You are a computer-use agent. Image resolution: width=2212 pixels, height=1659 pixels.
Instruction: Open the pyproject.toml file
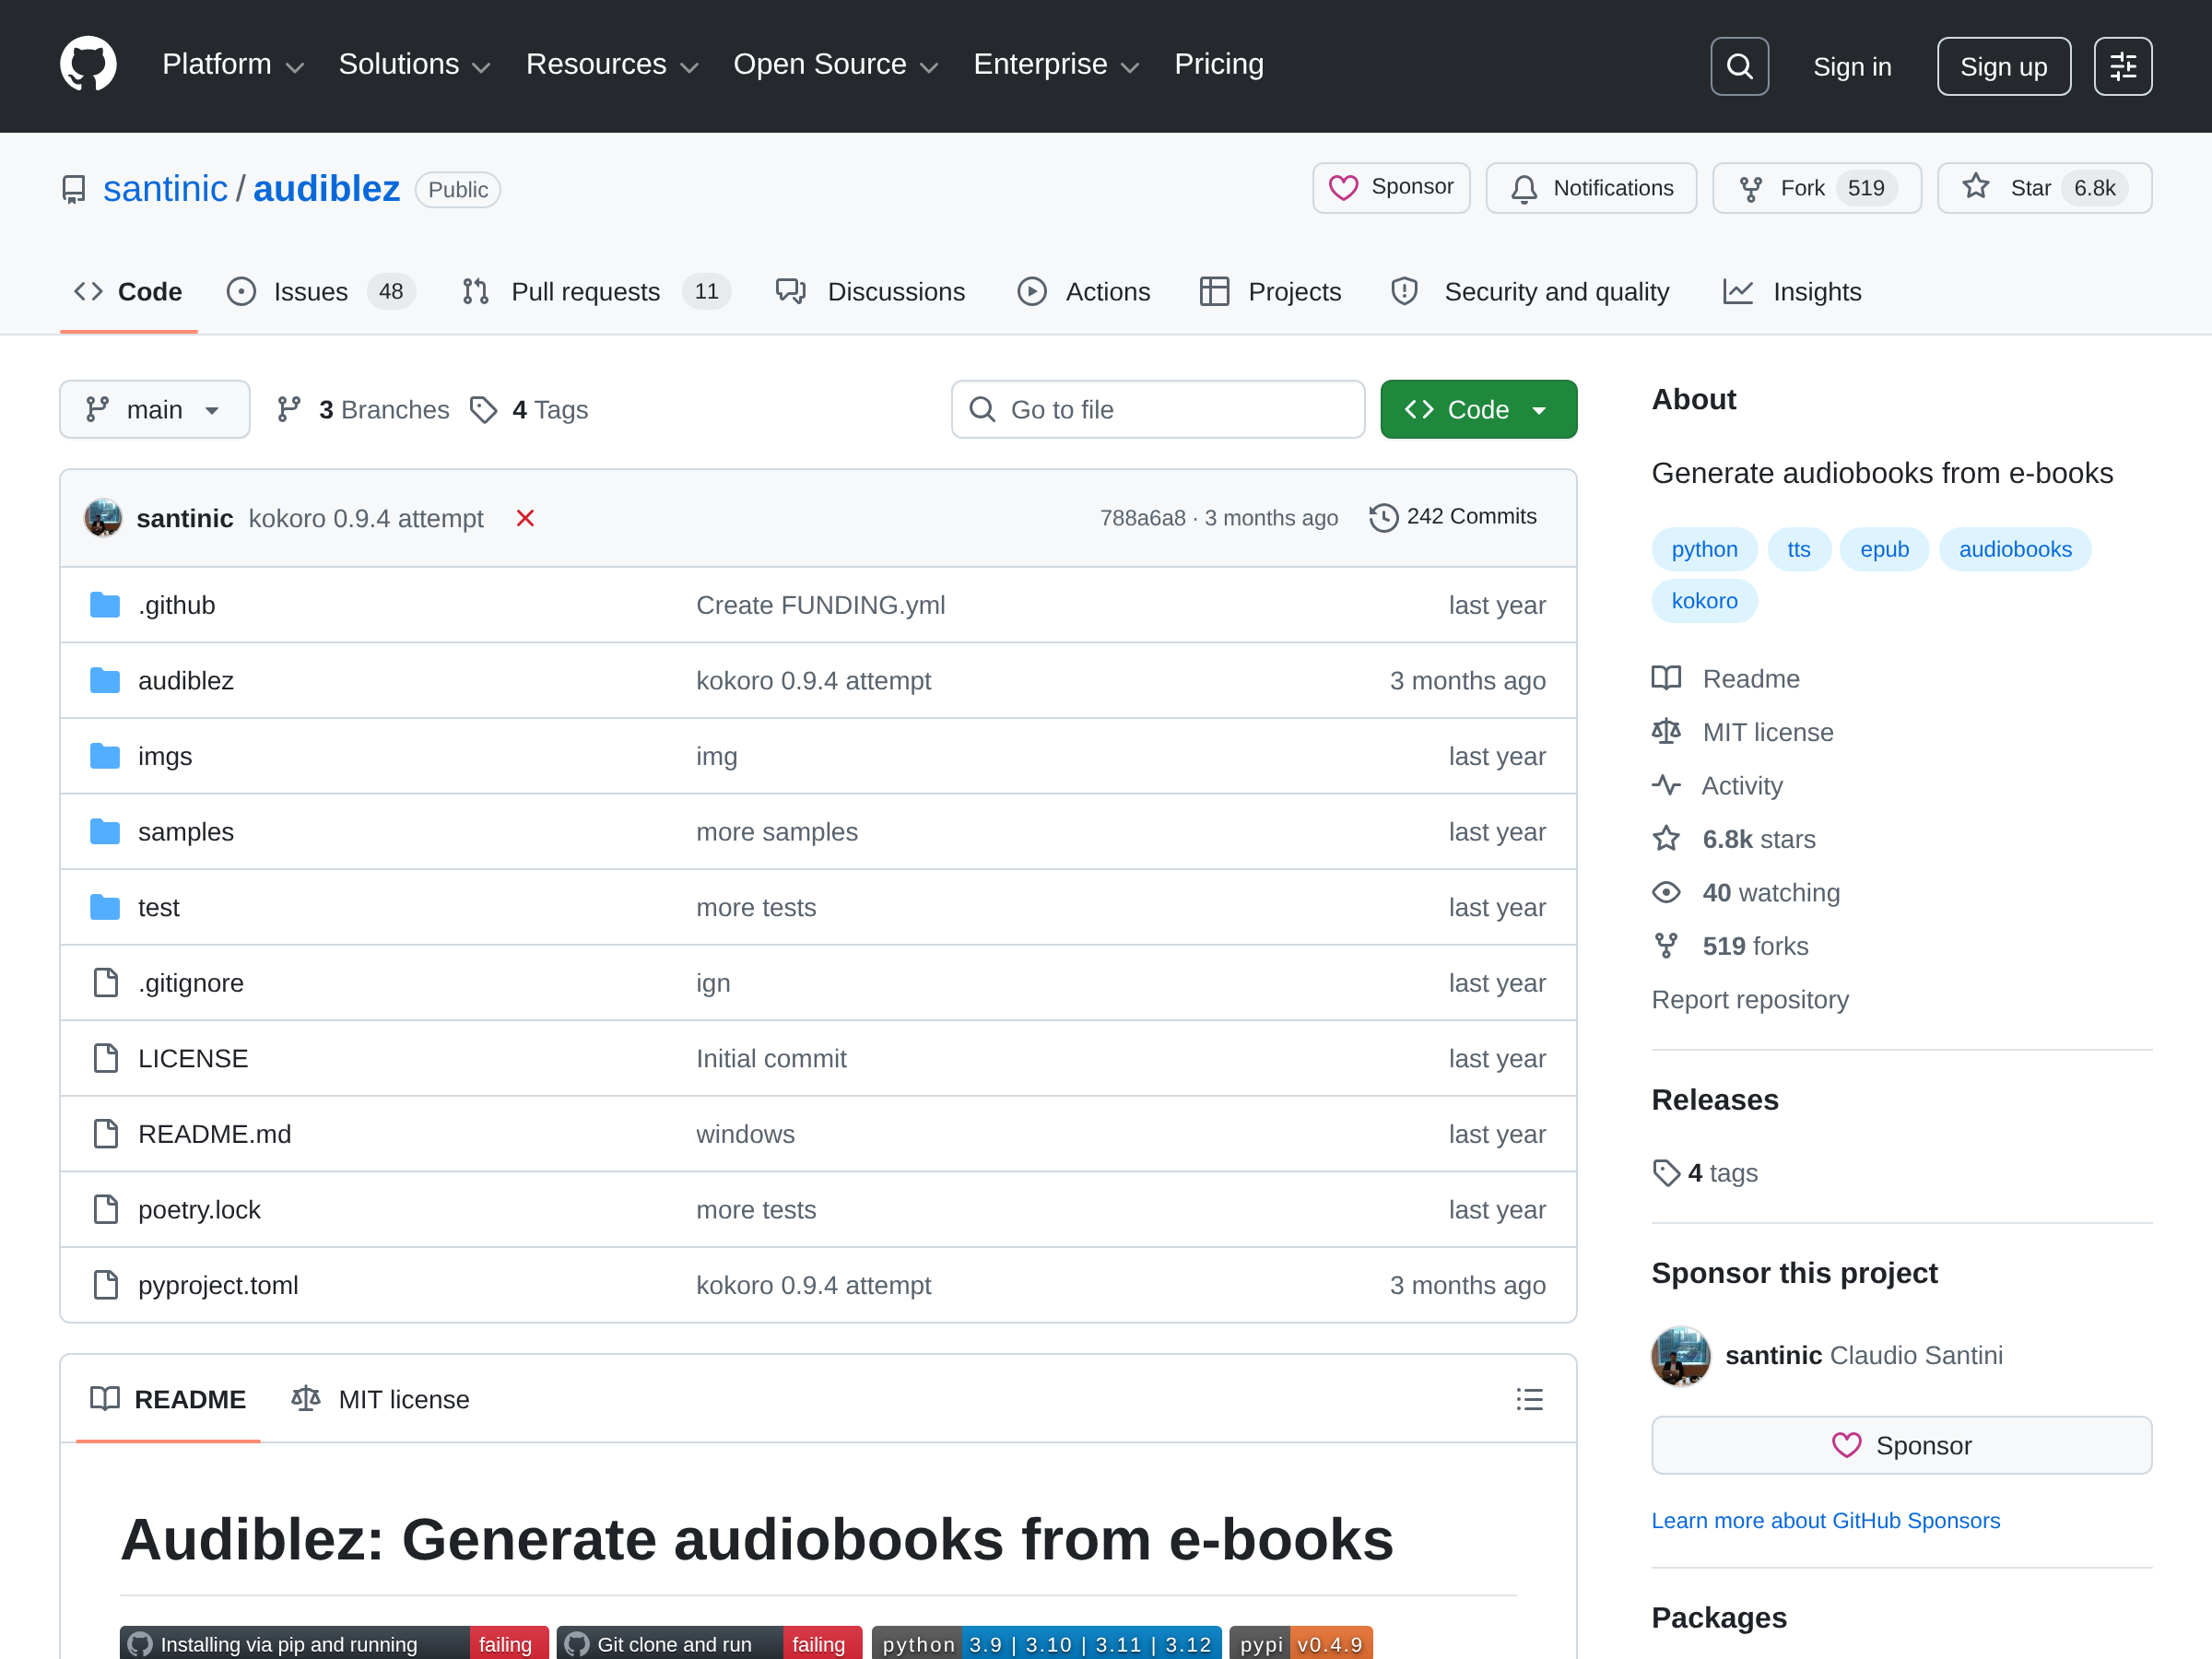click(218, 1285)
